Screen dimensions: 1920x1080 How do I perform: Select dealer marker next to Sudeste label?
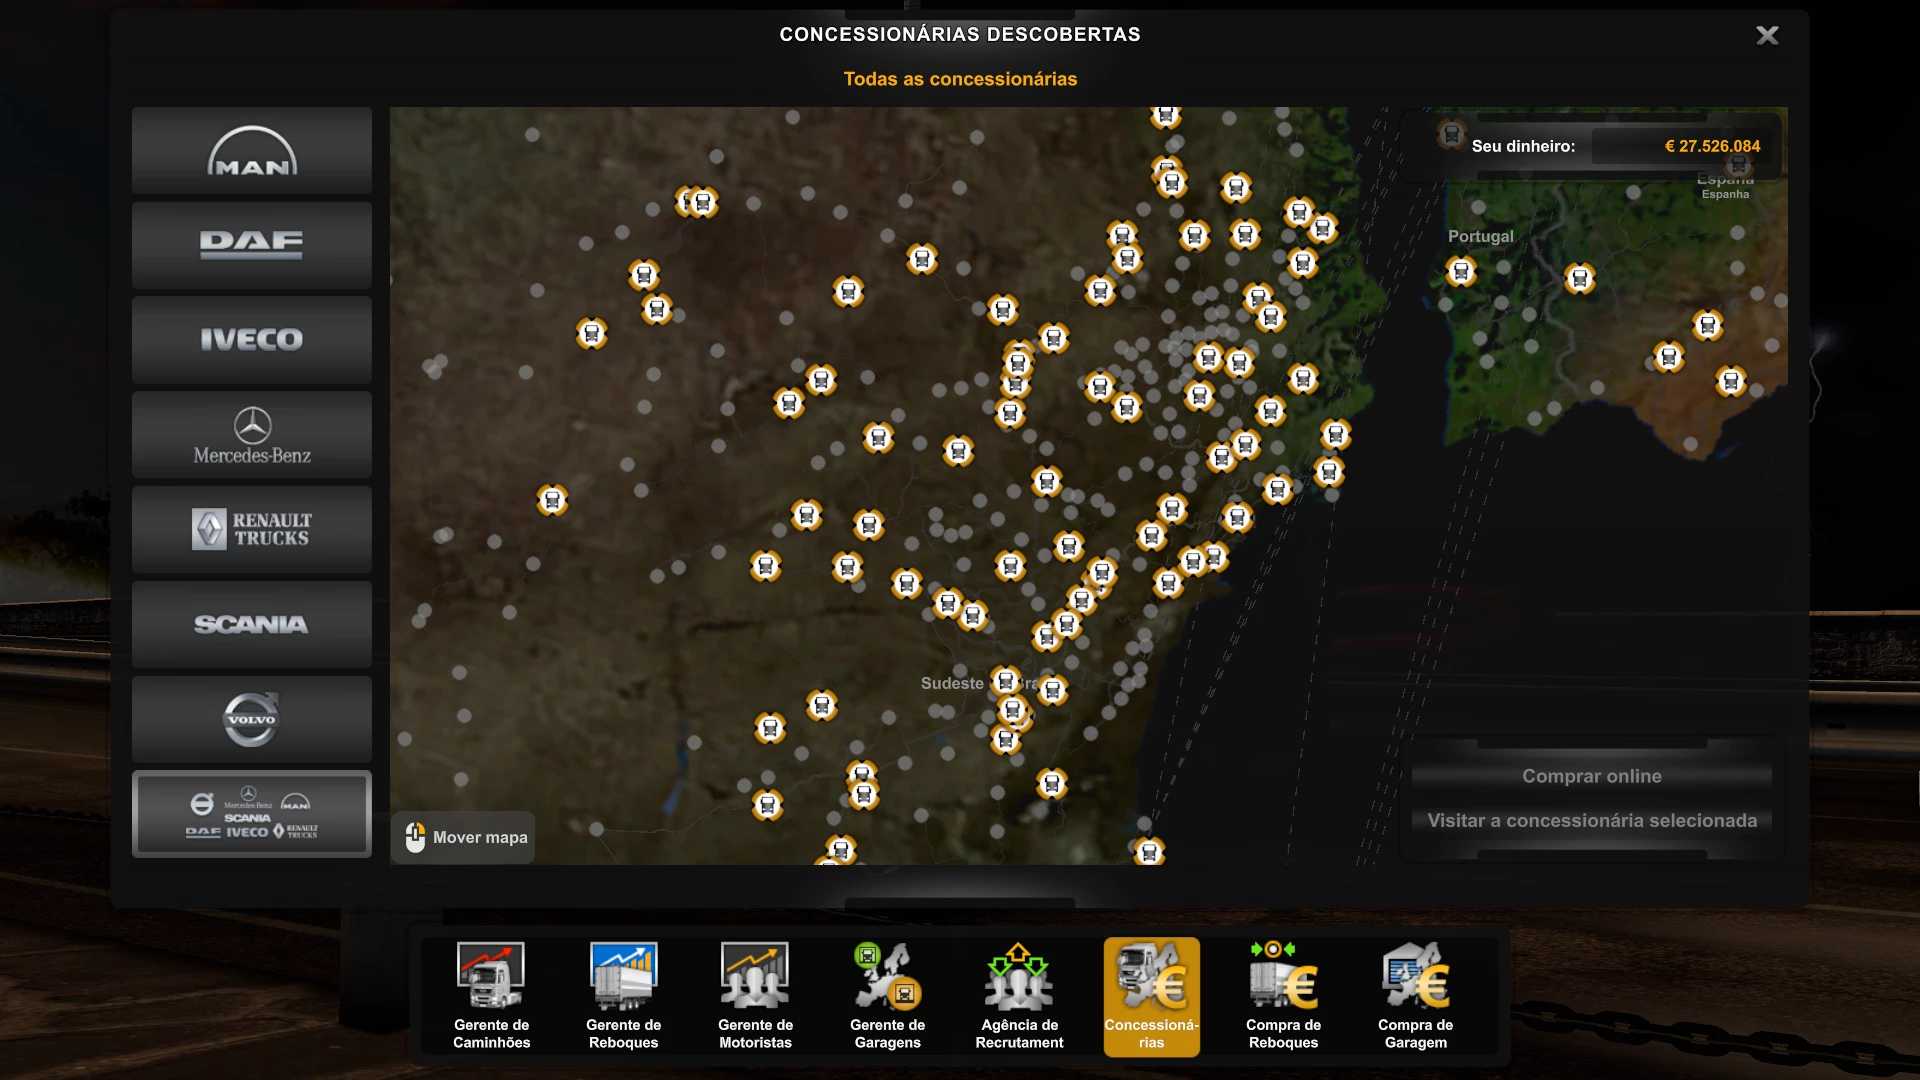click(x=1006, y=681)
